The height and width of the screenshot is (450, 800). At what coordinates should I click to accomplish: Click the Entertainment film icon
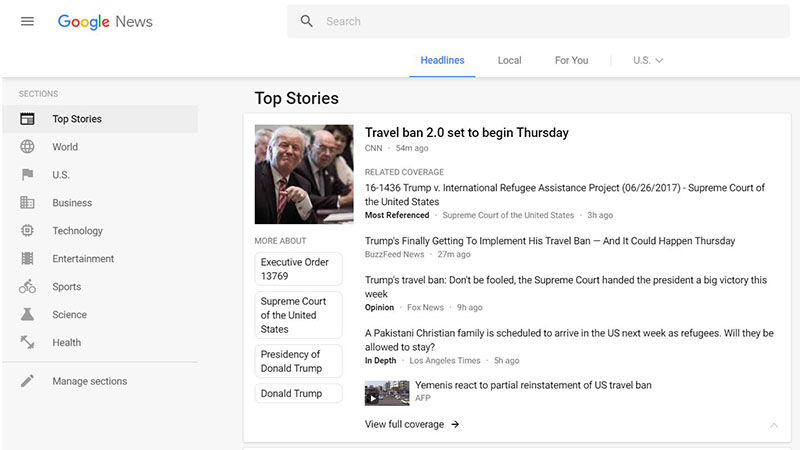coord(28,259)
